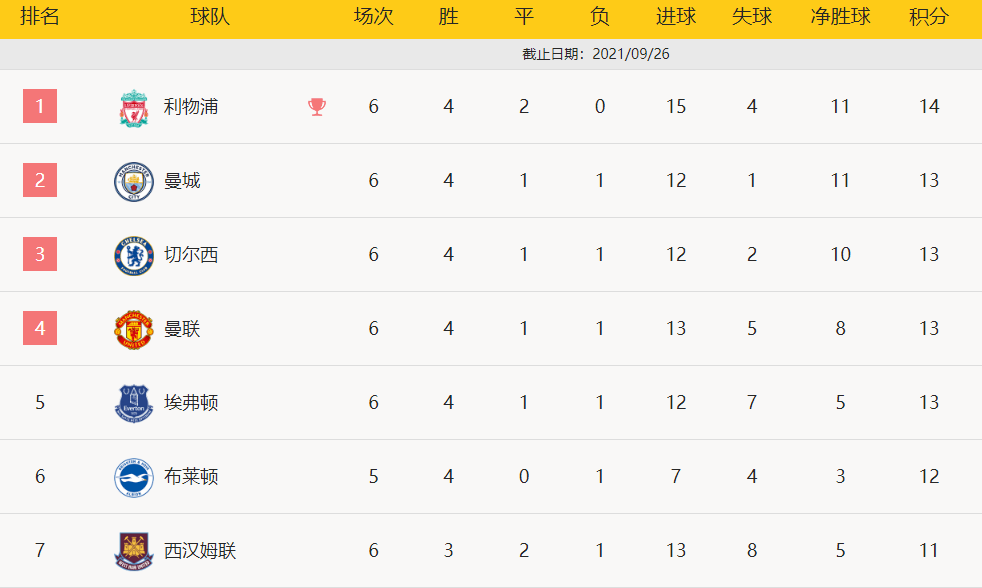This screenshot has height=588, width=982.
Task: Click the 进球 column header
Action: (x=676, y=18)
